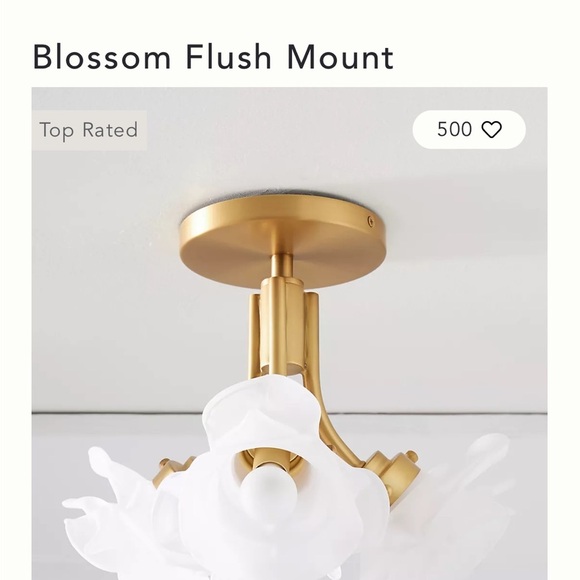Open the Blossom Flush Mount title
580x580 pixels.
[213, 57]
